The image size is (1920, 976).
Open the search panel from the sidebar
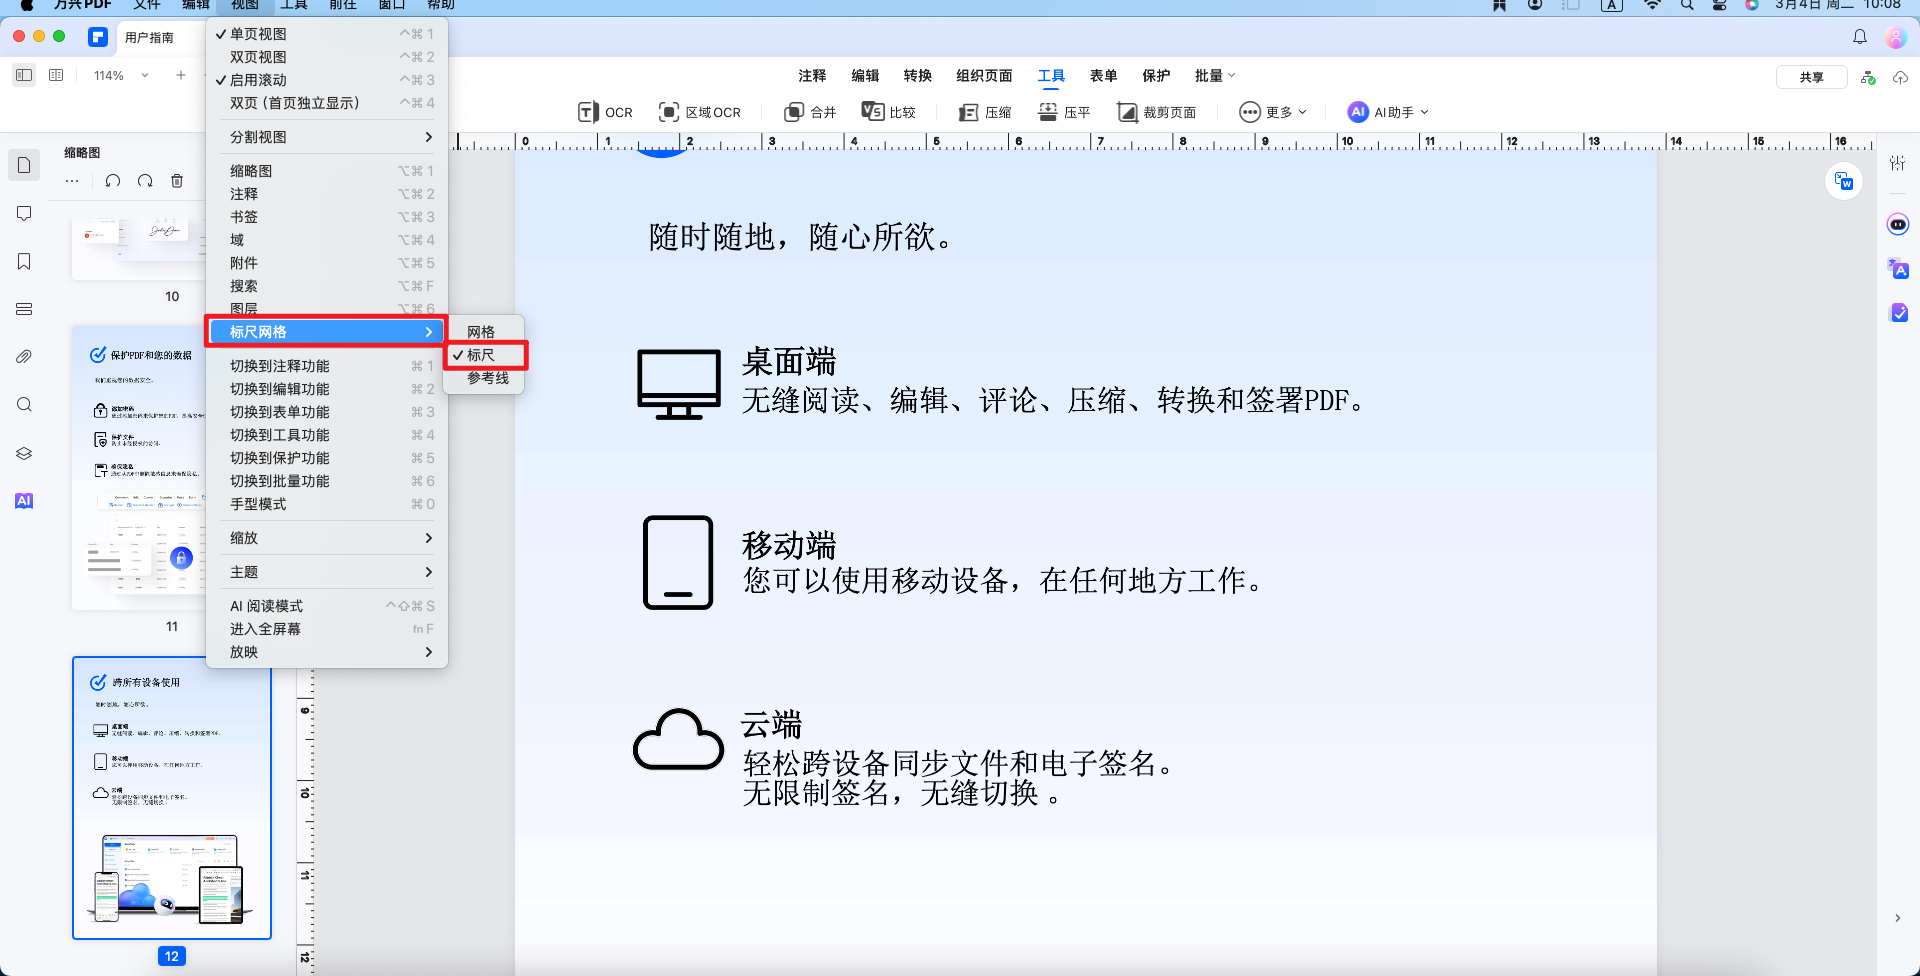(24, 404)
